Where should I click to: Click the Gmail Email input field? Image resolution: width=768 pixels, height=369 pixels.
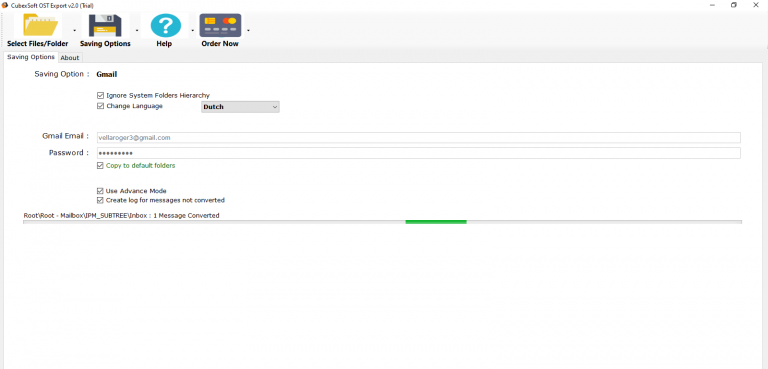tap(418, 138)
